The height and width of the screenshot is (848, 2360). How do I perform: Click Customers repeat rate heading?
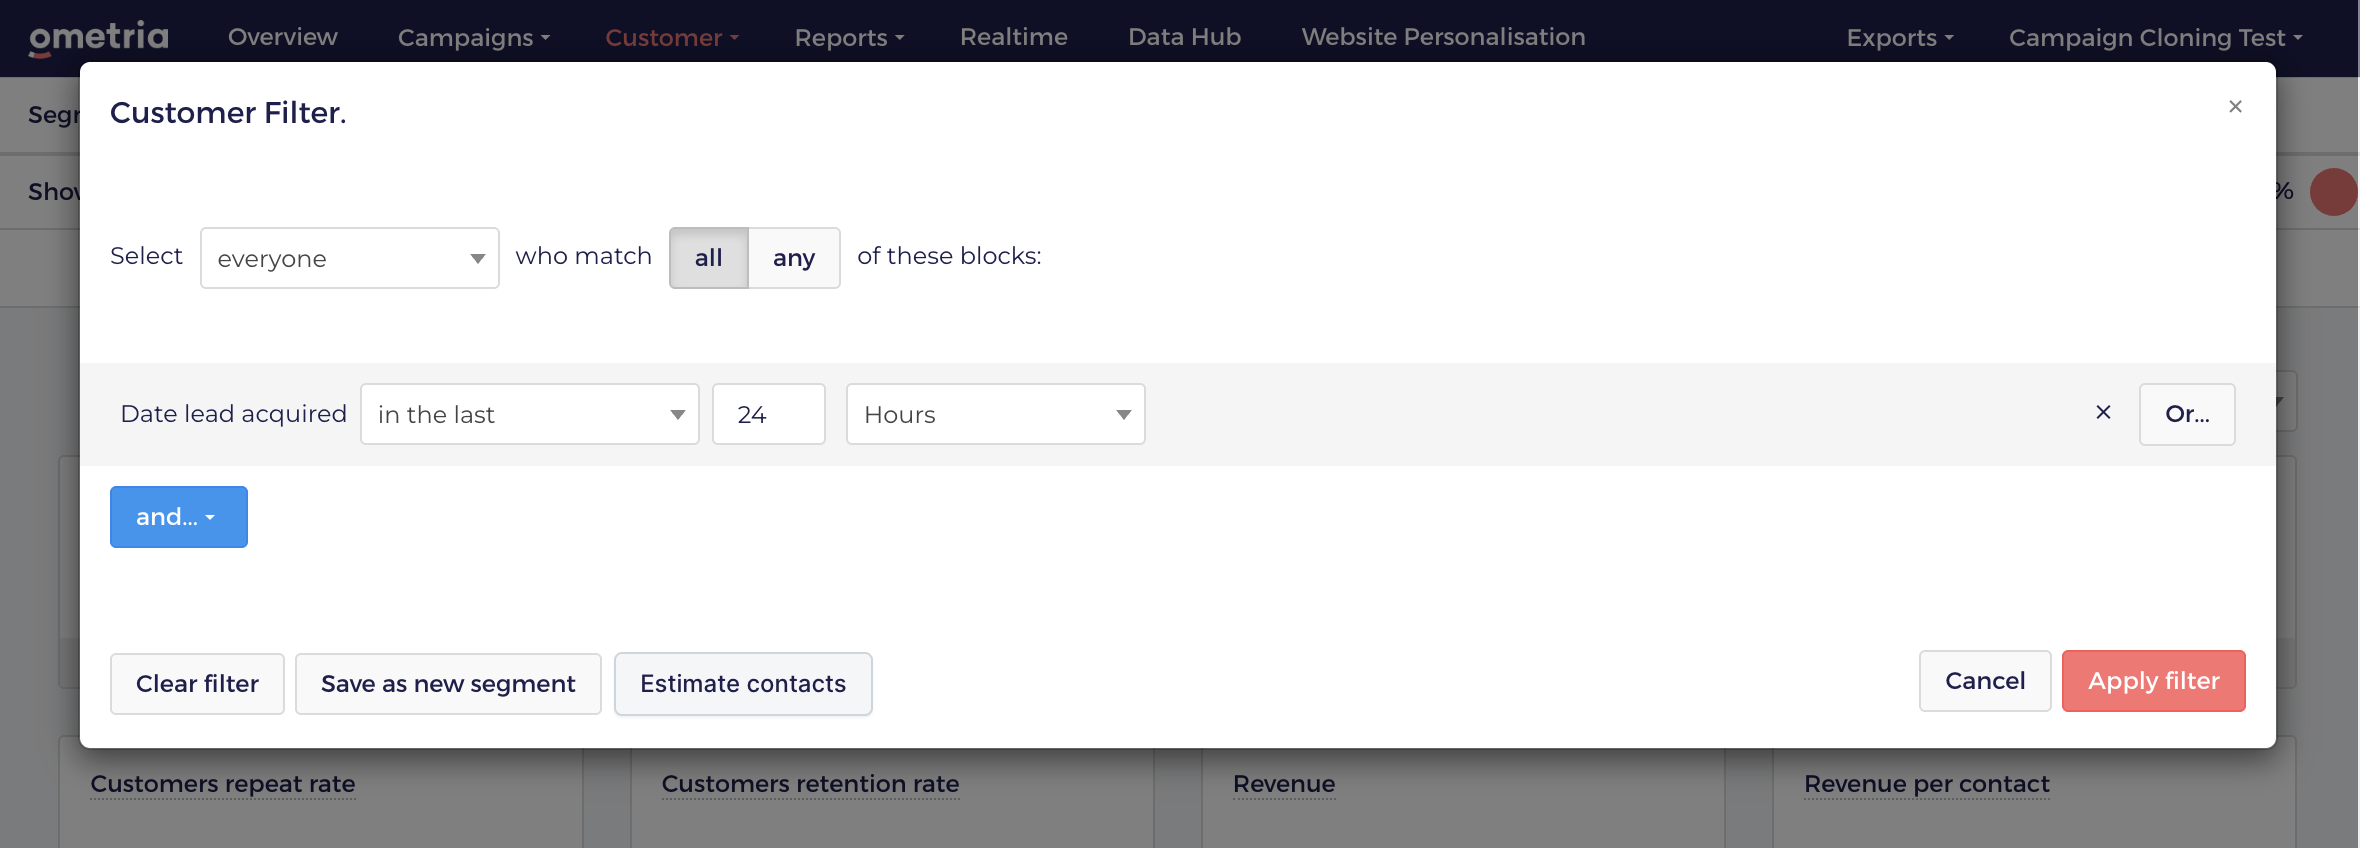(x=223, y=784)
